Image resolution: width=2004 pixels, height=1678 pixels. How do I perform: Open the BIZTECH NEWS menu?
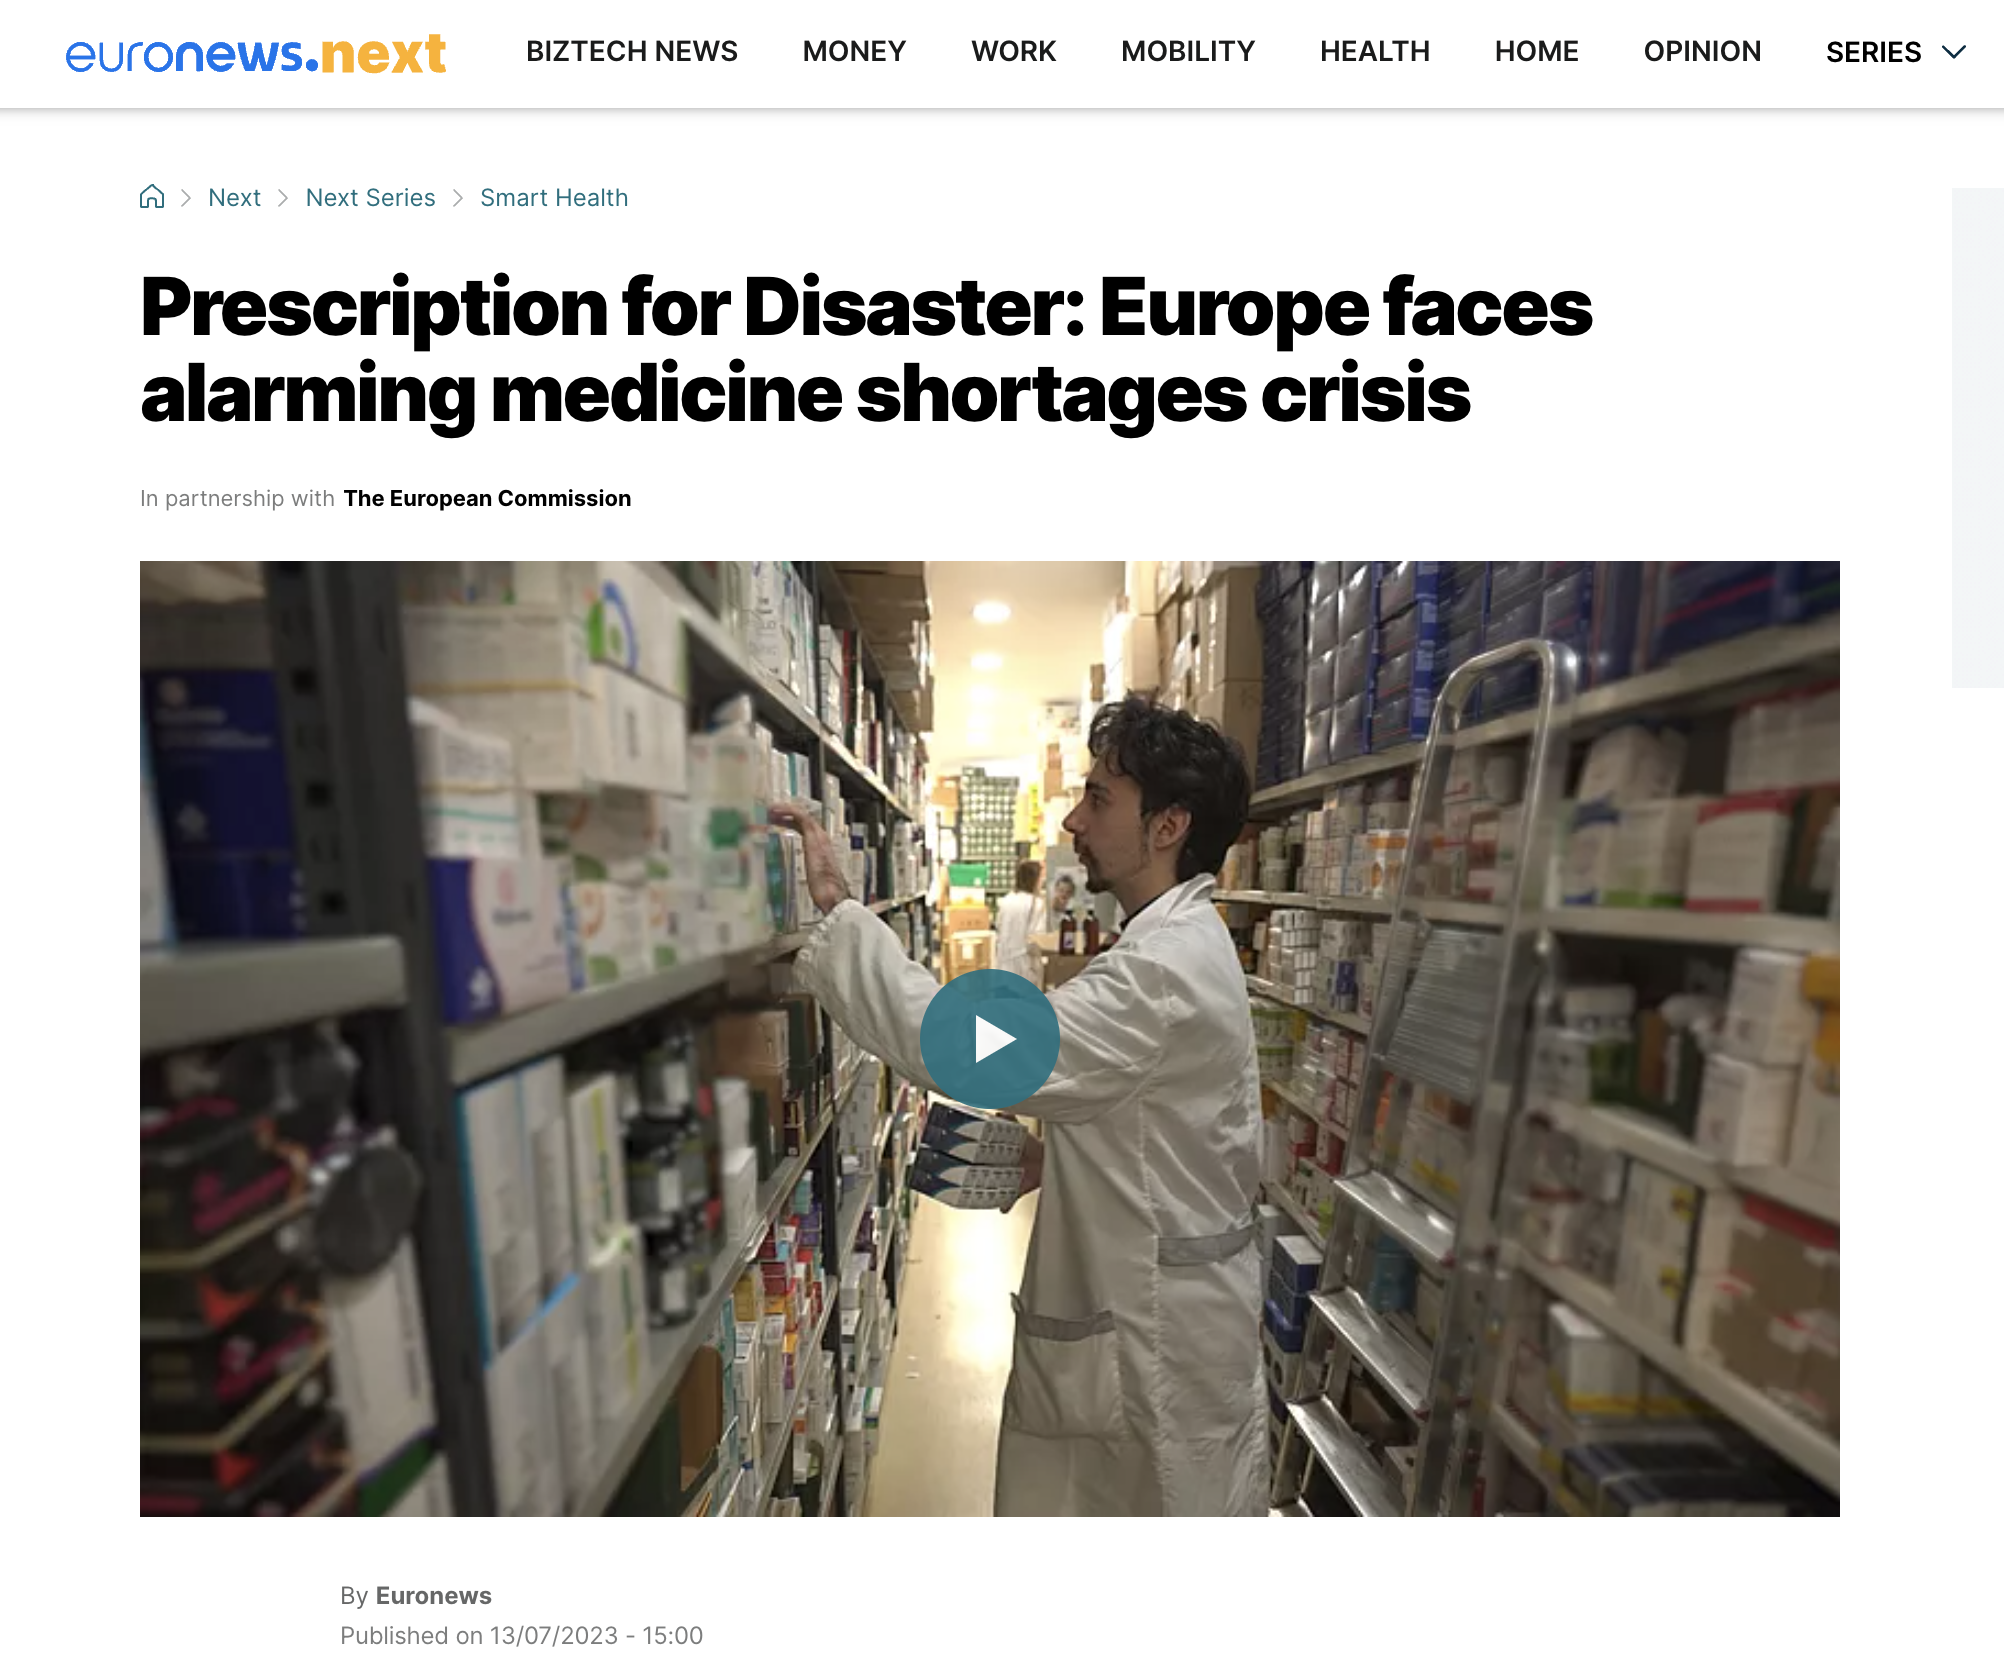(x=632, y=52)
